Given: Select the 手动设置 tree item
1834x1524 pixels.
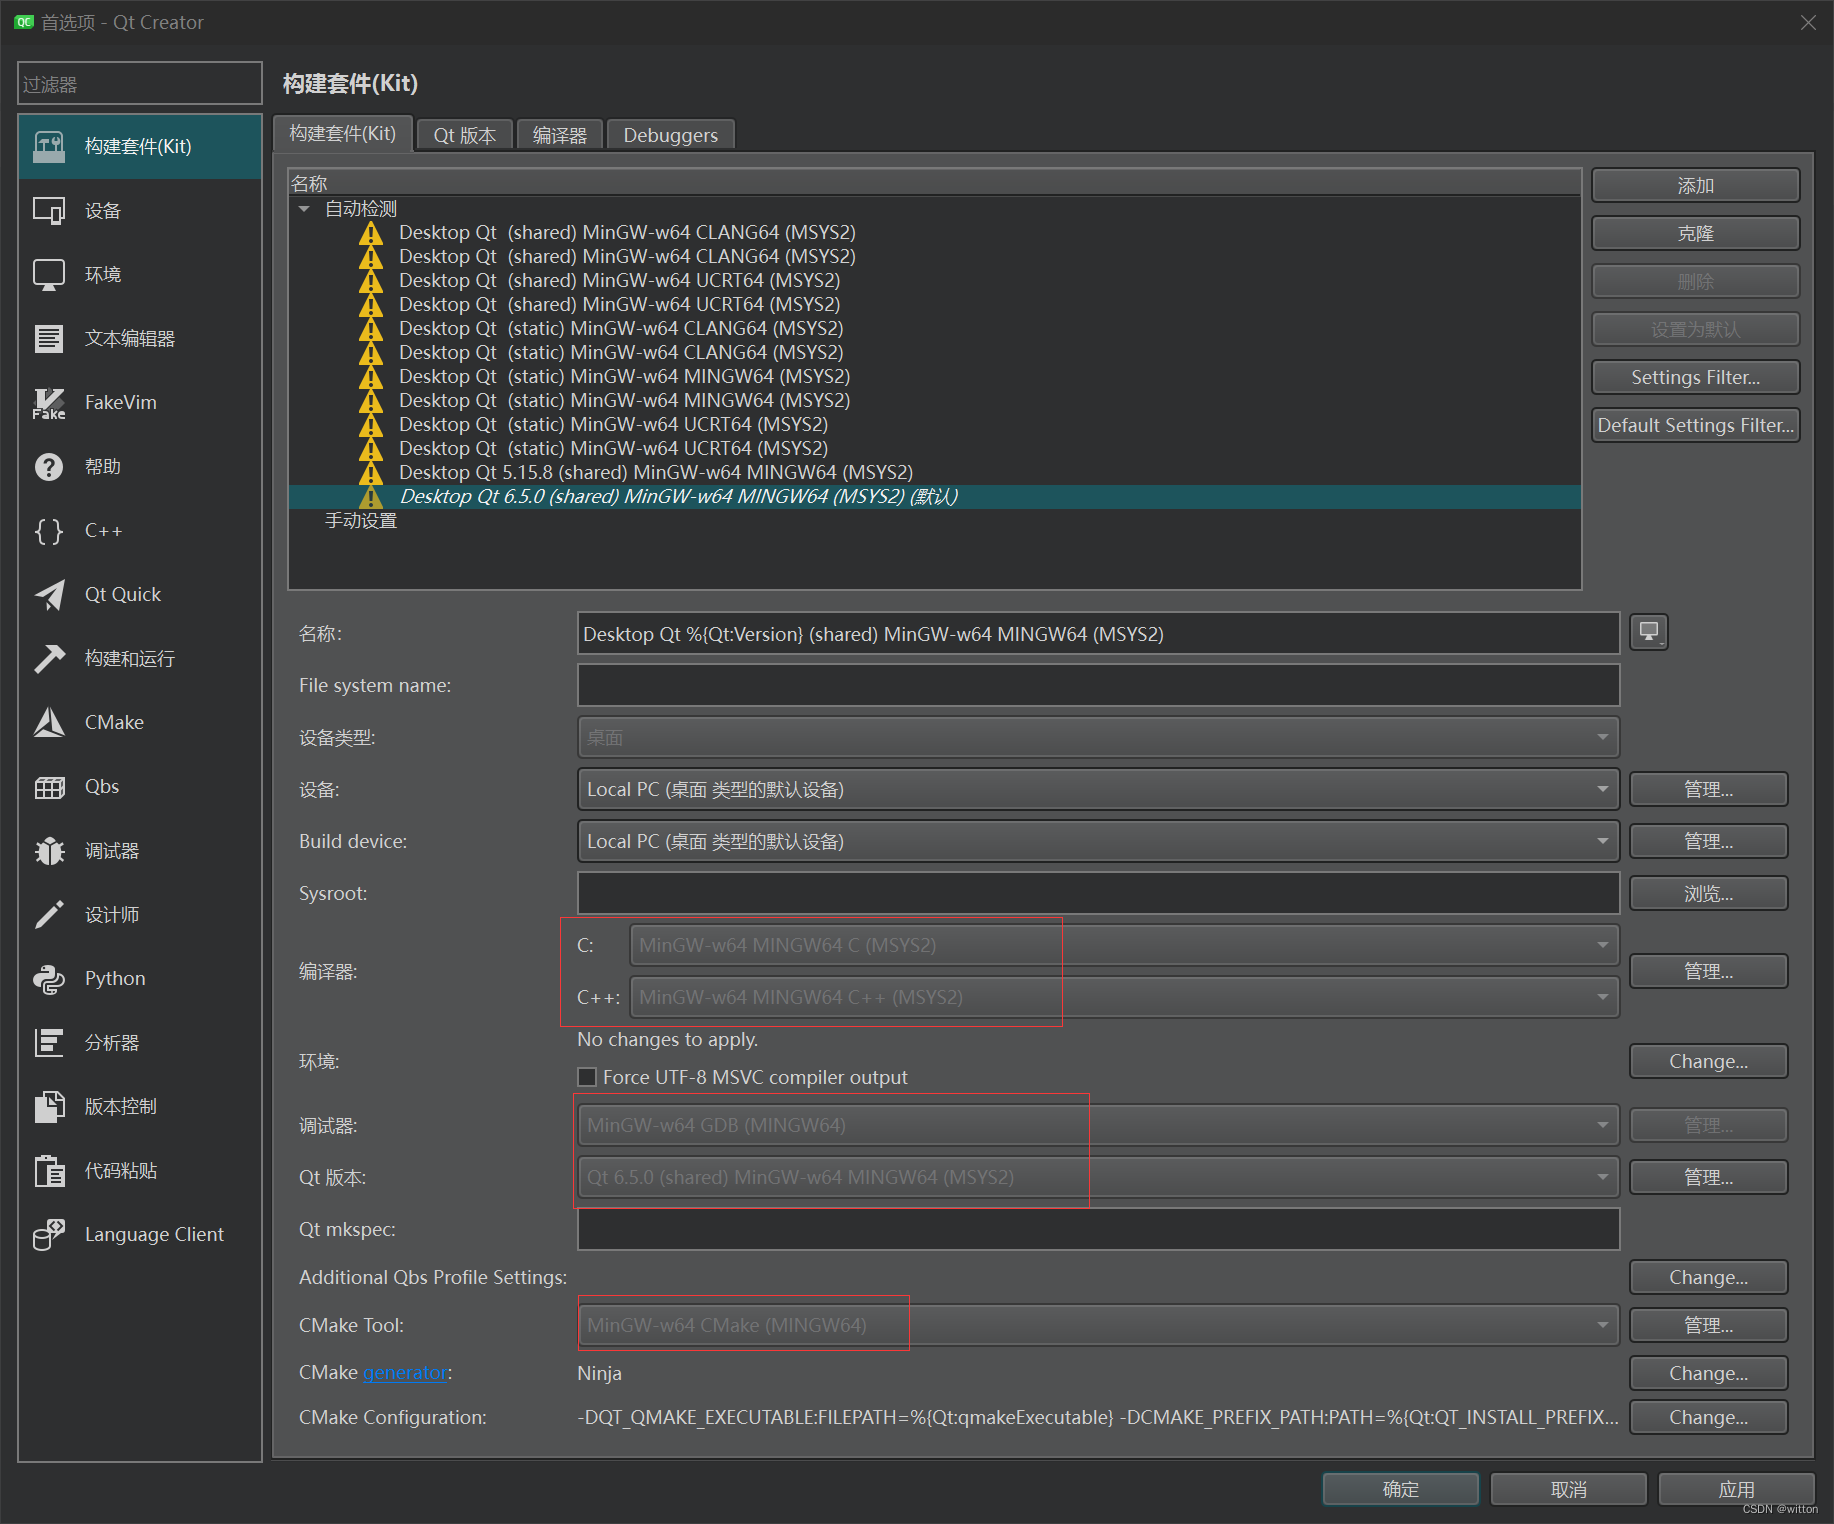Looking at the screenshot, I should tap(361, 521).
